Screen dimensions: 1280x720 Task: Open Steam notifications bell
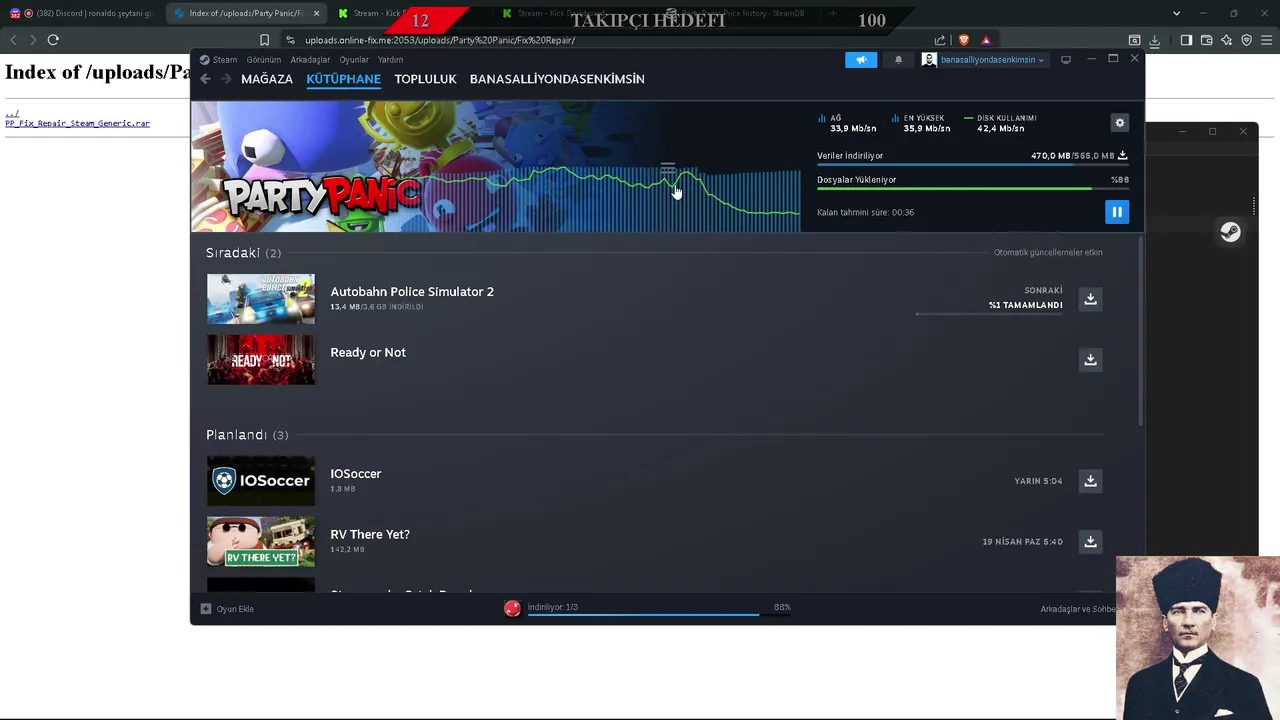click(x=898, y=60)
